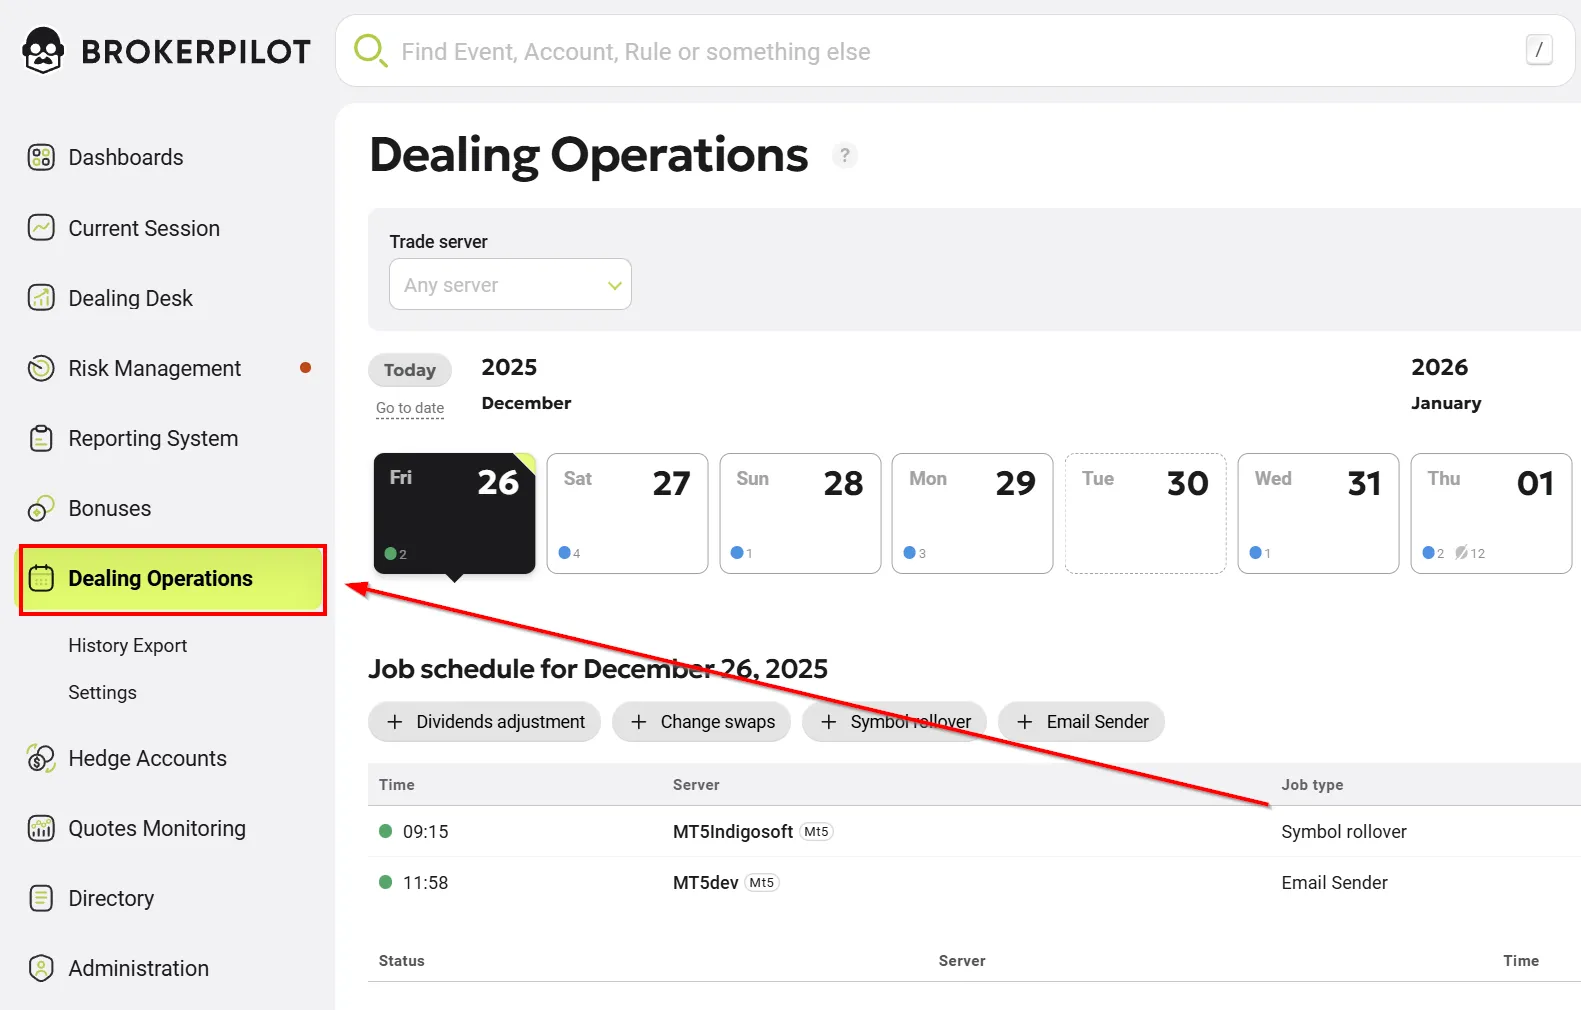
Task: Click the Reporting System clipboard icon
Action: [x=41, y=438]
